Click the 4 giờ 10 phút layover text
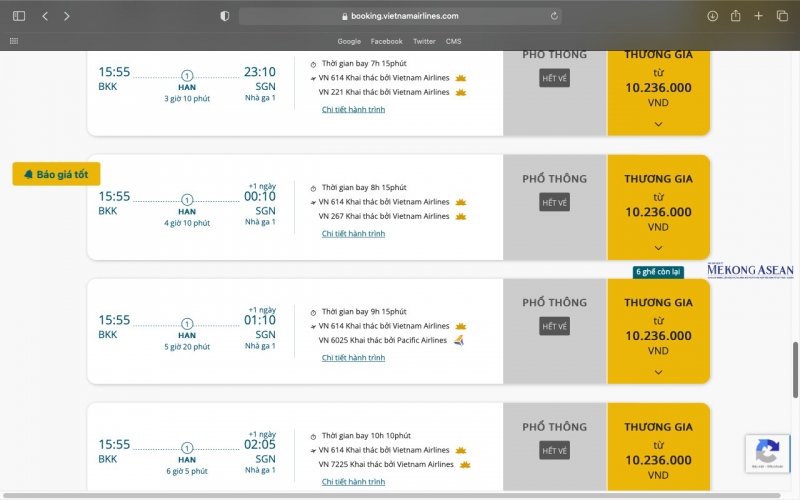Image resolution: width=800 pixels, height=500 pixels. click(x=187, y=222)
